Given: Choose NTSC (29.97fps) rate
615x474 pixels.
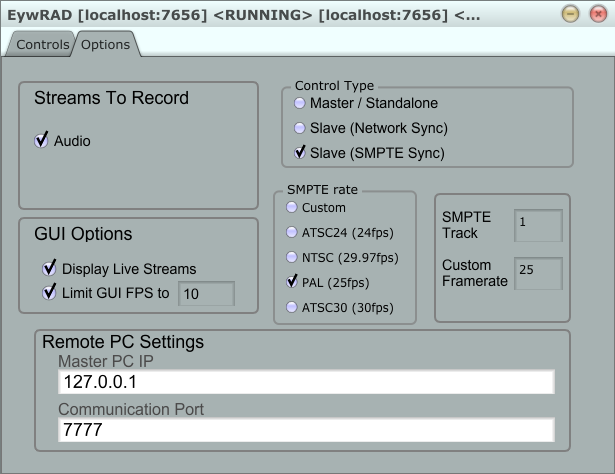Looking at the screenshot, I should point(291,257).
